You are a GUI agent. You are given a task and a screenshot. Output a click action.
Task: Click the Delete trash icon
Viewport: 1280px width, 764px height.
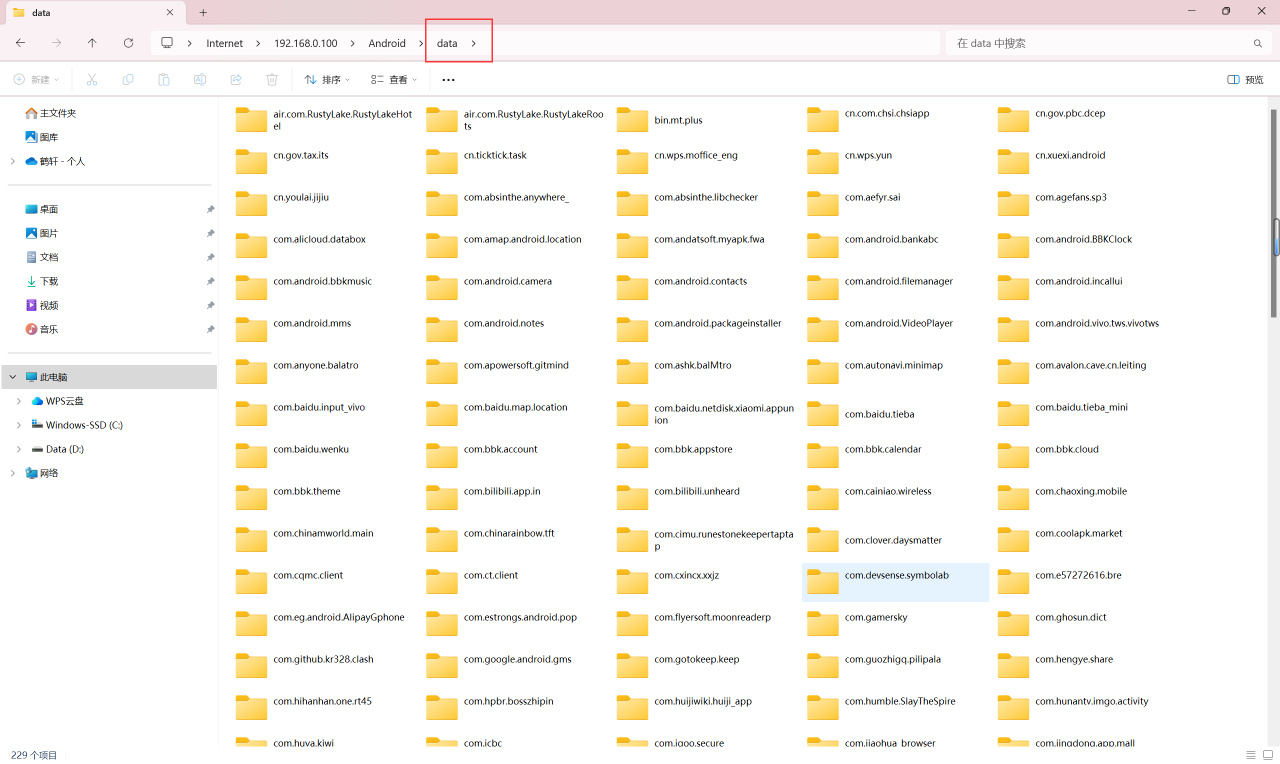pyautogui.click(x=272, y=79)
